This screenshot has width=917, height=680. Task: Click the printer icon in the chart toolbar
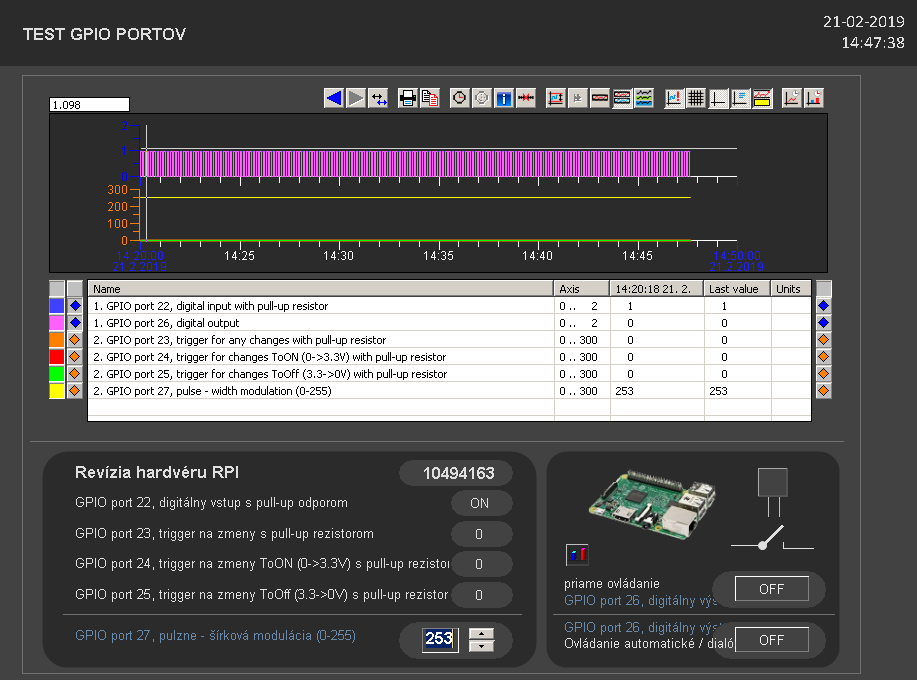[408, 98]
